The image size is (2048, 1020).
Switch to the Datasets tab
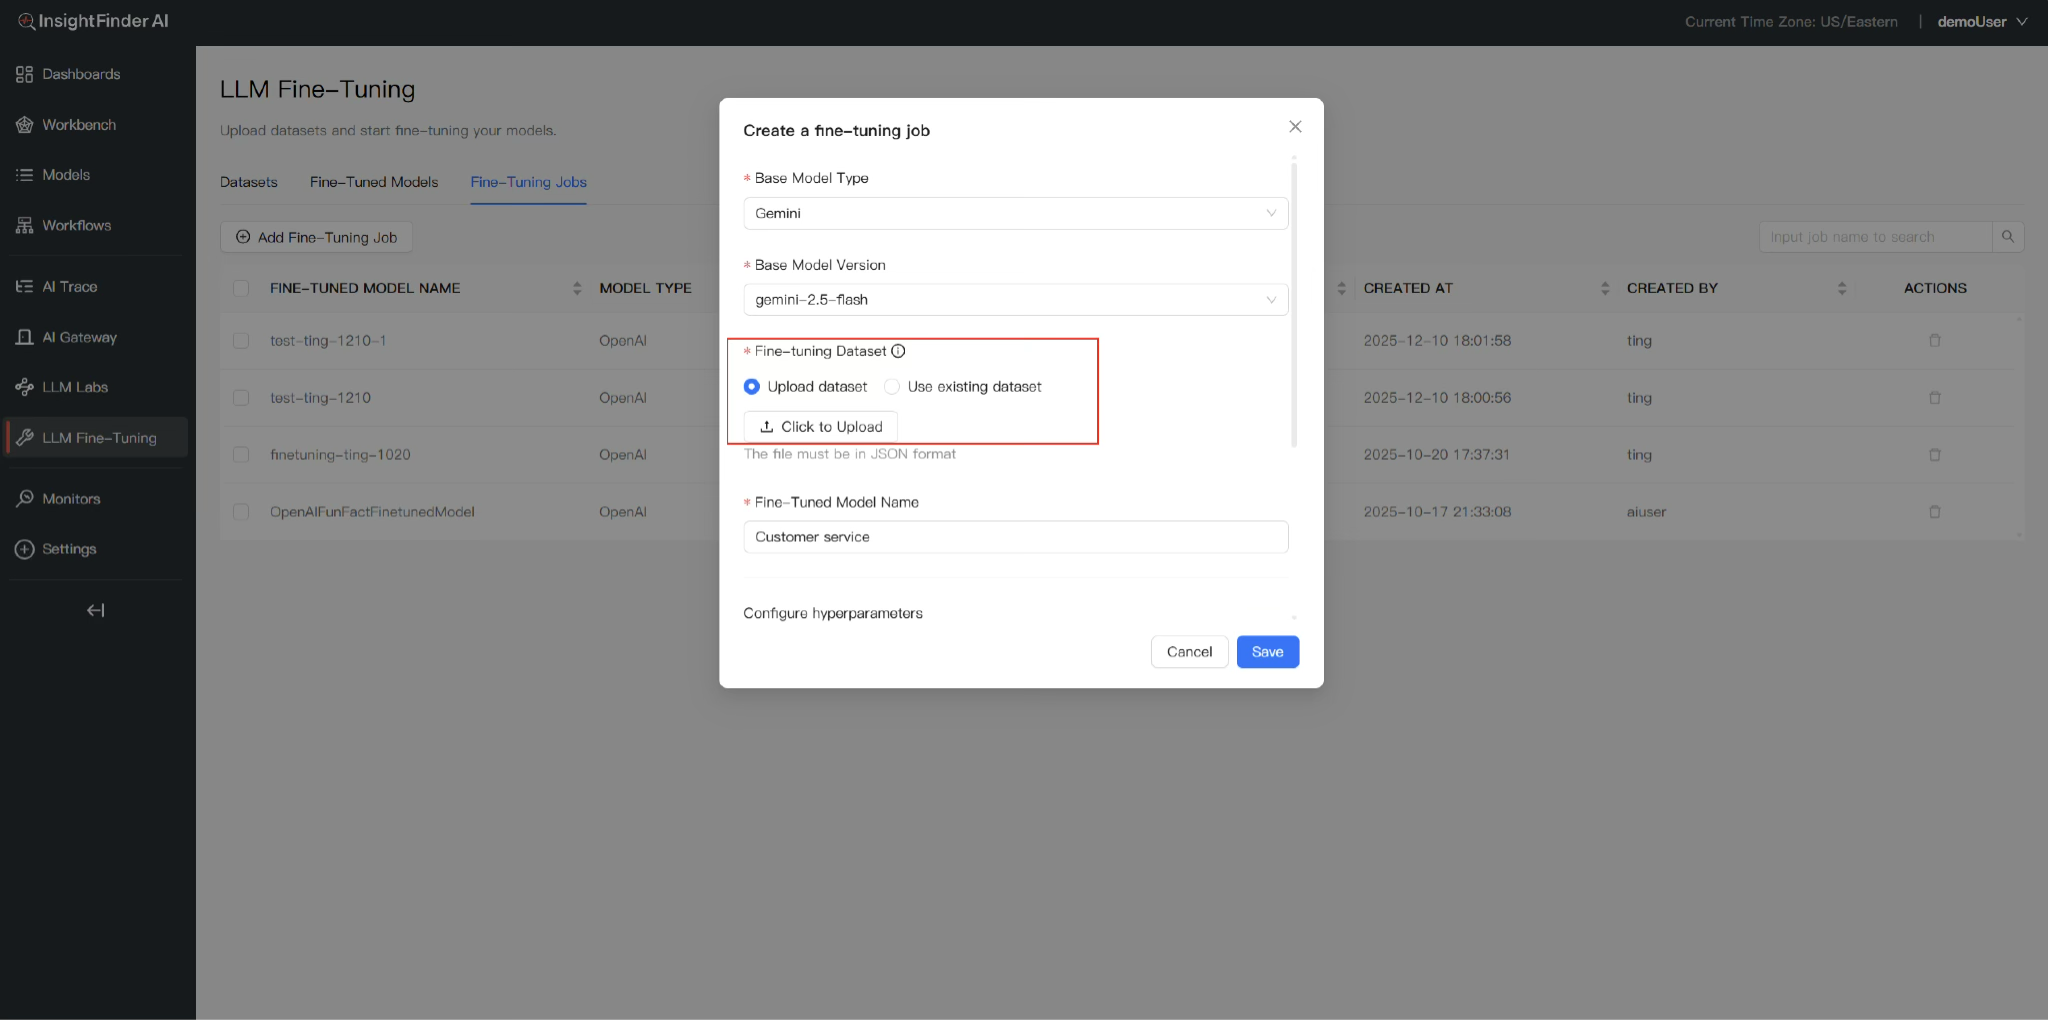click(249, 182)
